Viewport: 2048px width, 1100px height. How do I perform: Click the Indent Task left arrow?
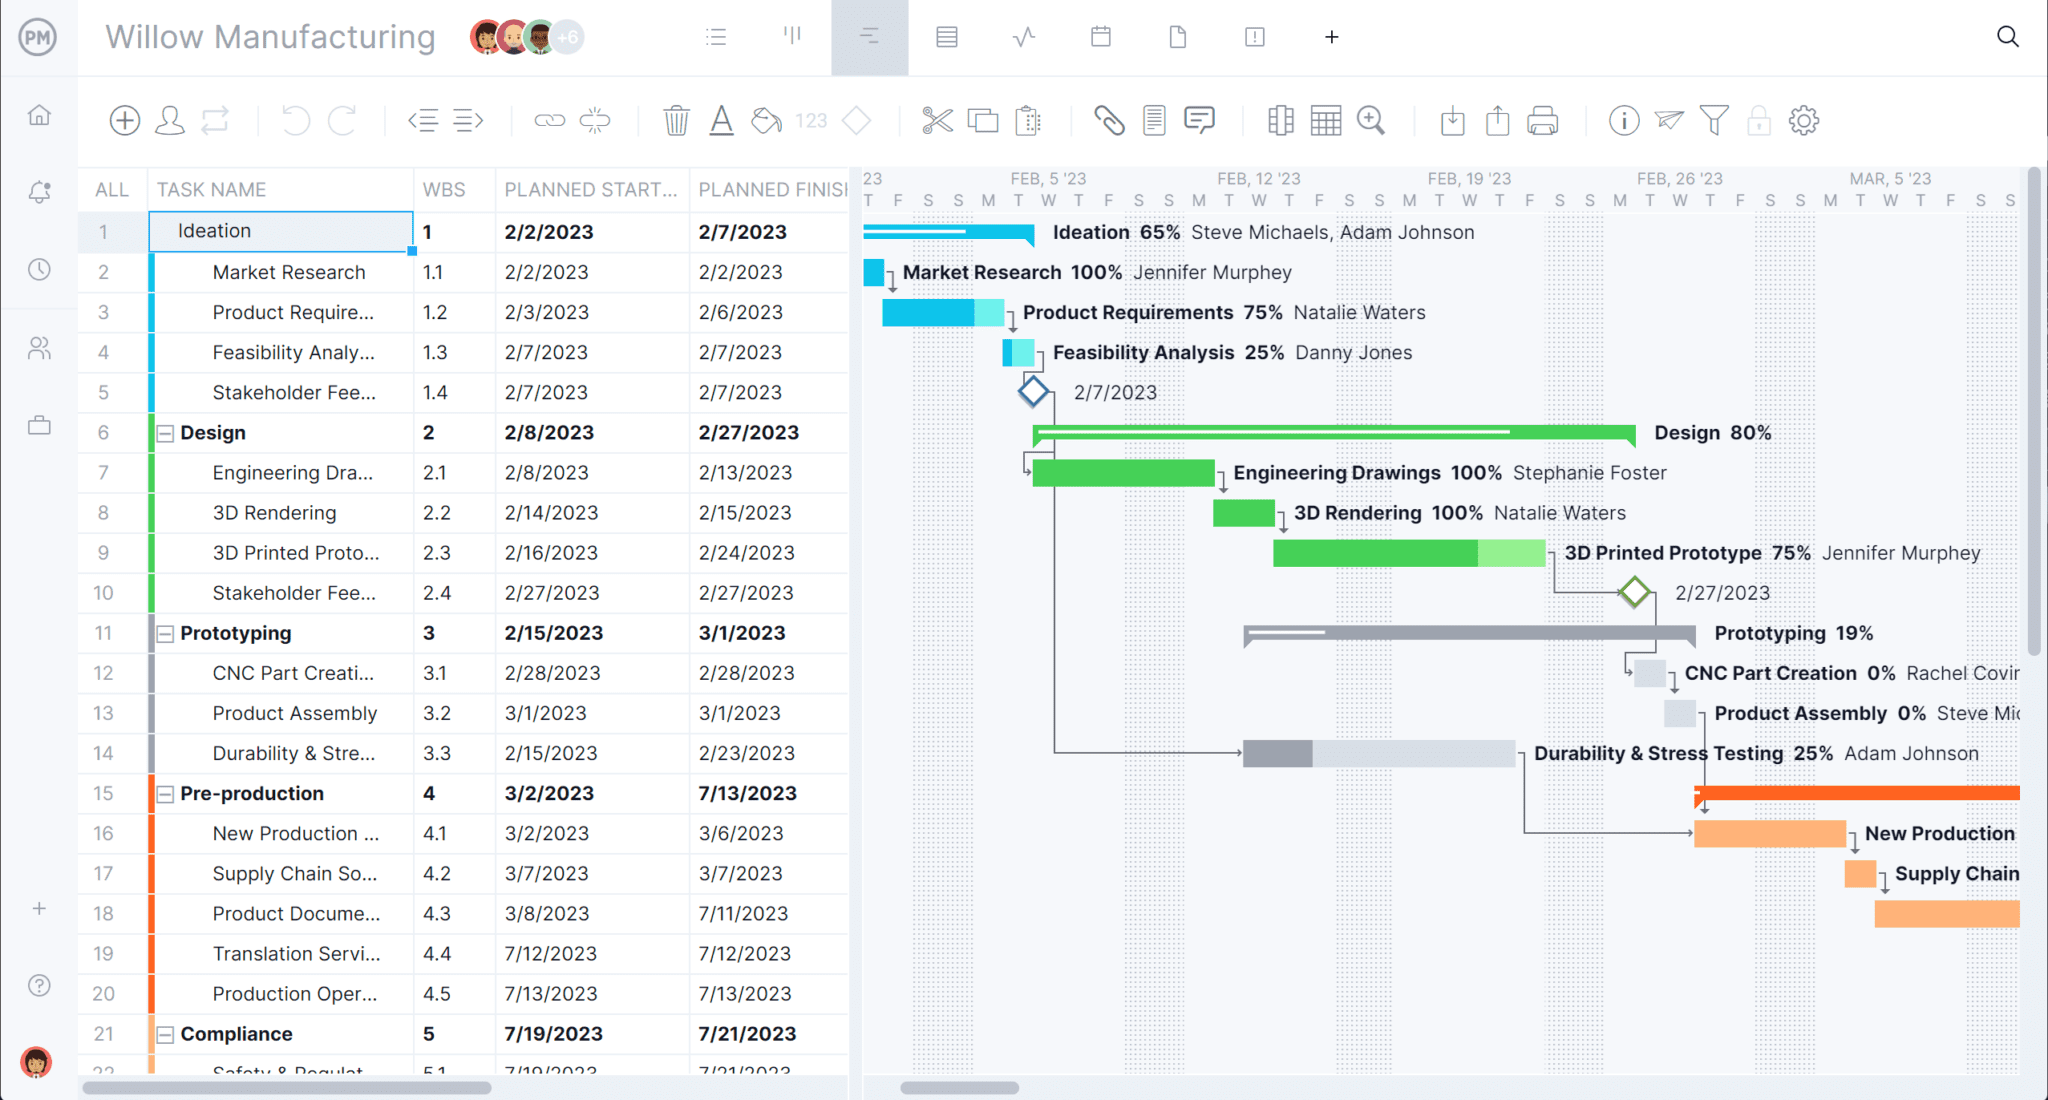[x=423, y=121]
